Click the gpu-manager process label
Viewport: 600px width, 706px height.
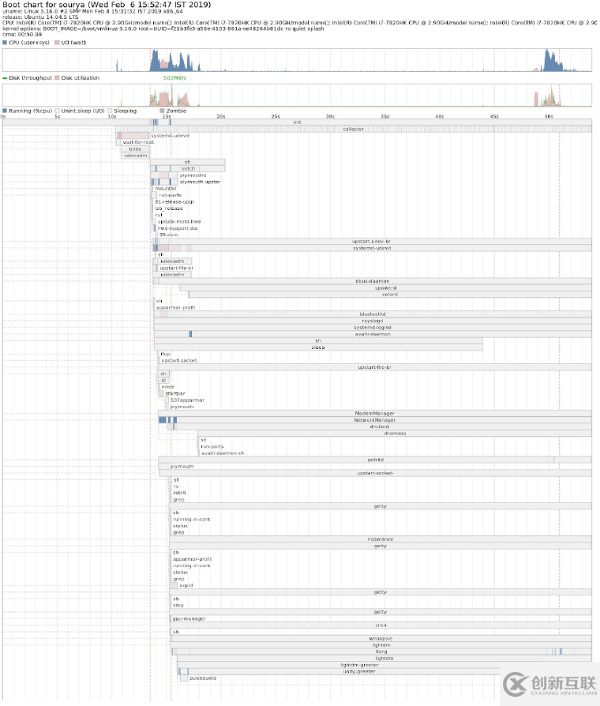[x=189, y=619]
